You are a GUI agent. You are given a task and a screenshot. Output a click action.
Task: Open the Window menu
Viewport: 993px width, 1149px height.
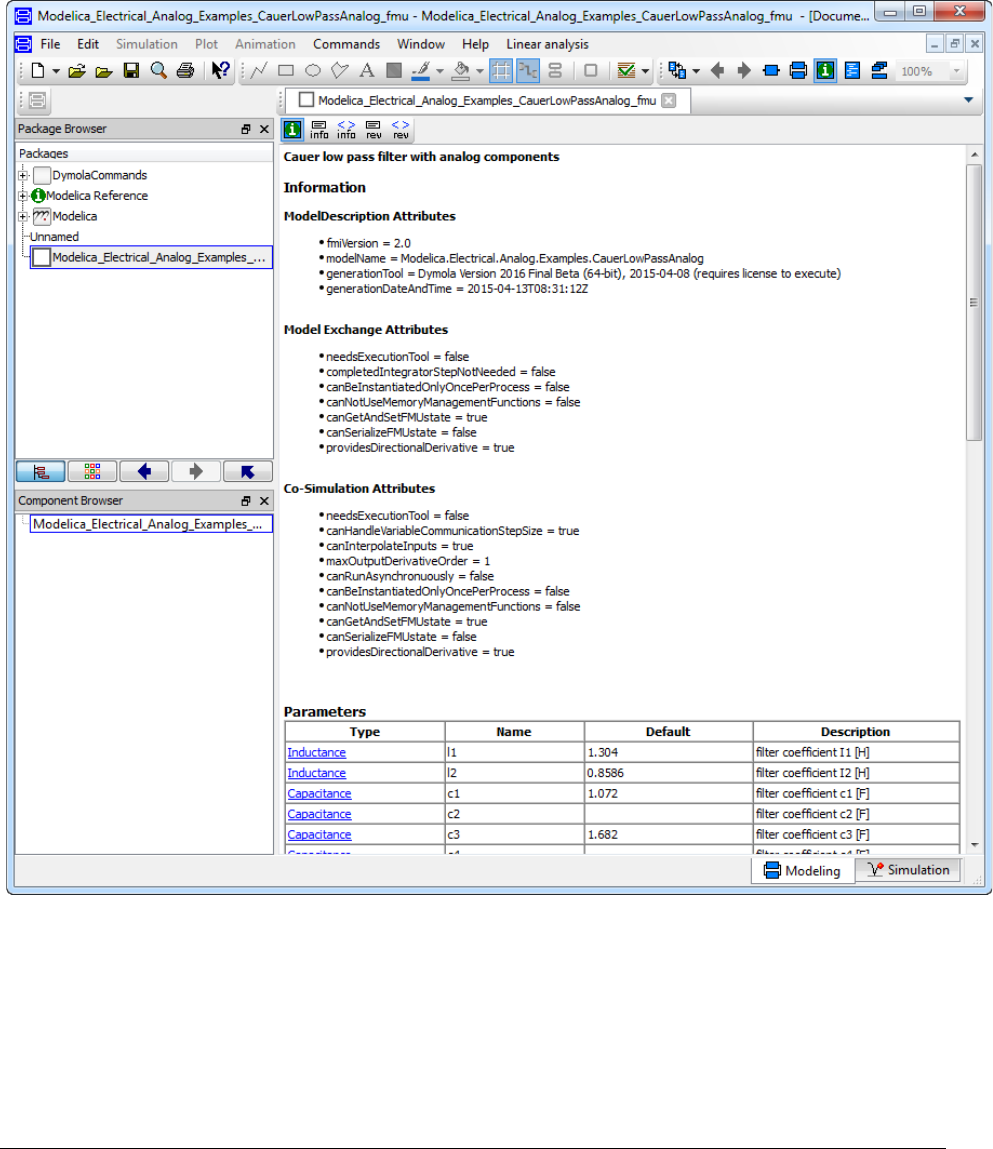(421, 44)
